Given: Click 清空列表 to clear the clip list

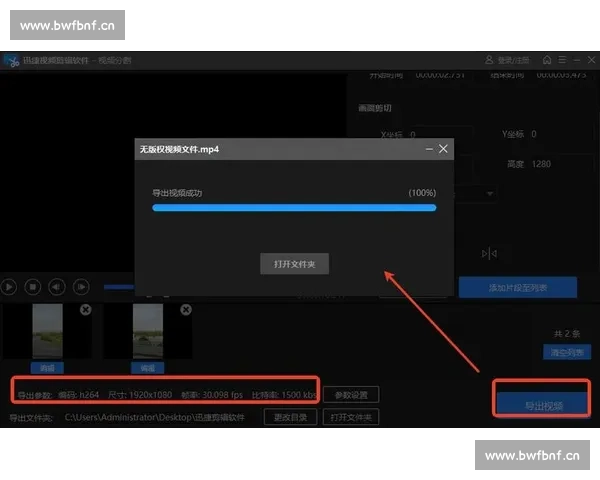Looking at the screenshot, I should [x=568, y=353].
